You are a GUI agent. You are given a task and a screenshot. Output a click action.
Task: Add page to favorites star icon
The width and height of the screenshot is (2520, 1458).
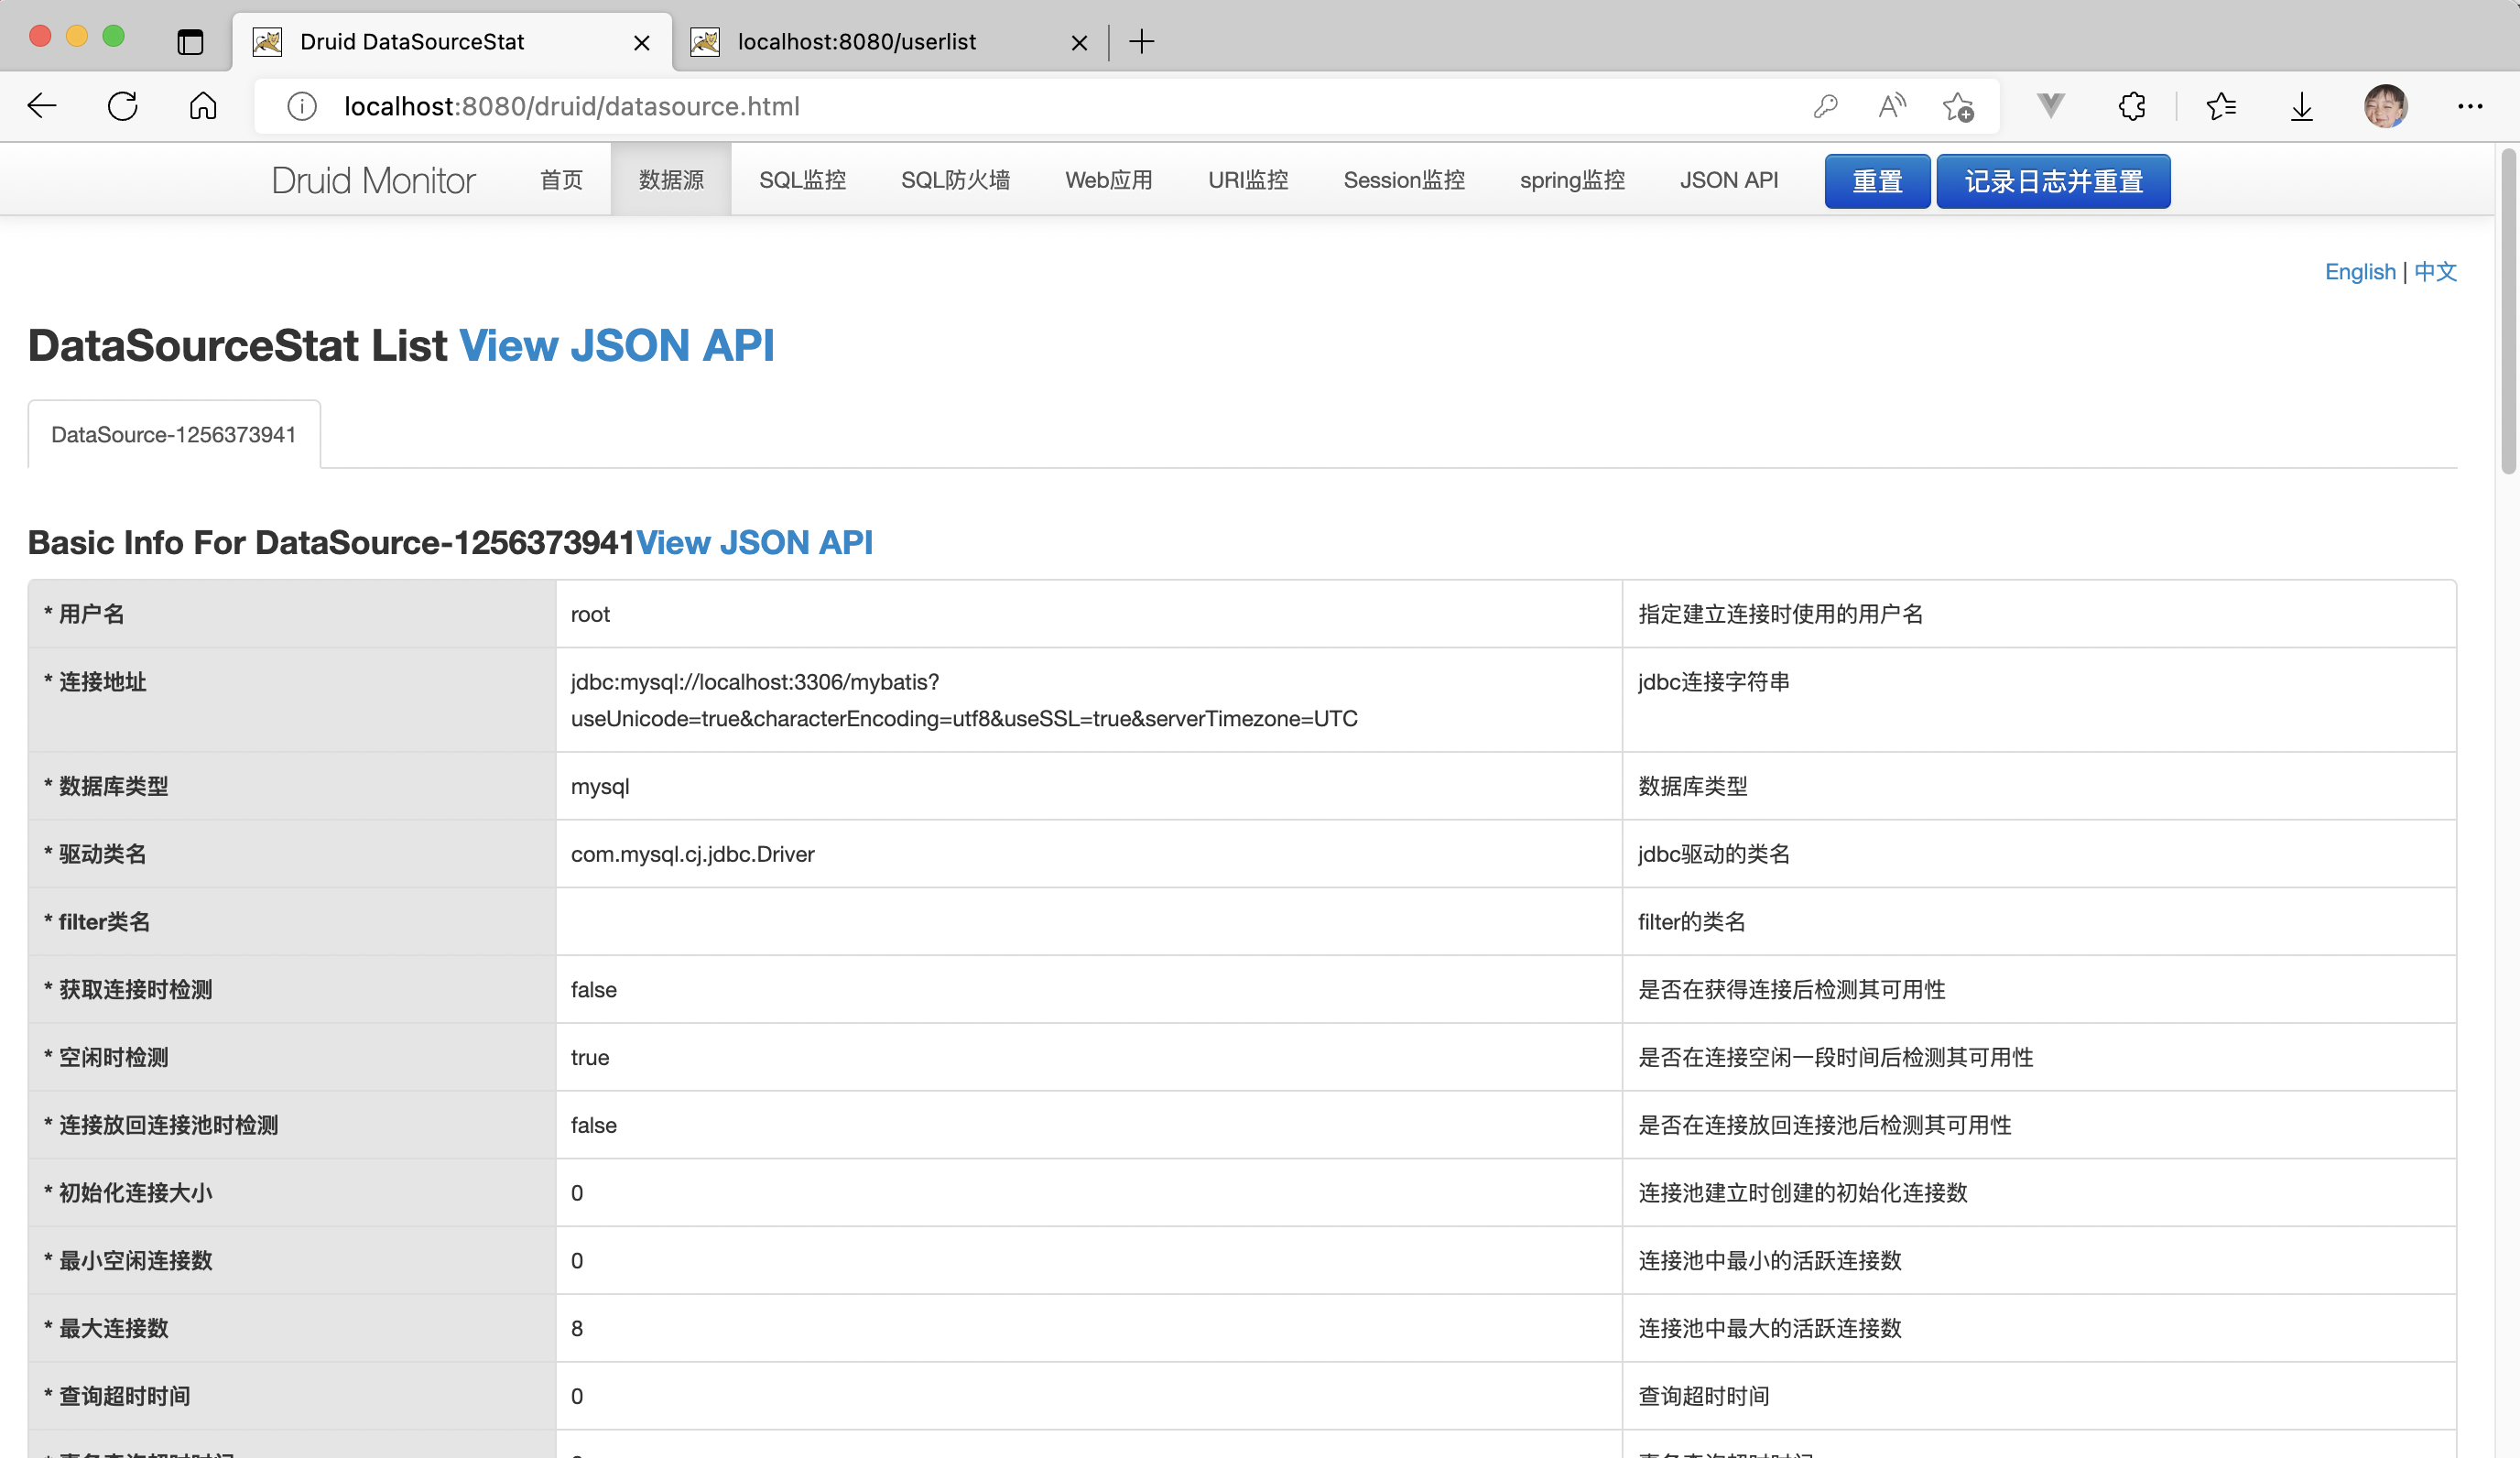(1958, 106)
